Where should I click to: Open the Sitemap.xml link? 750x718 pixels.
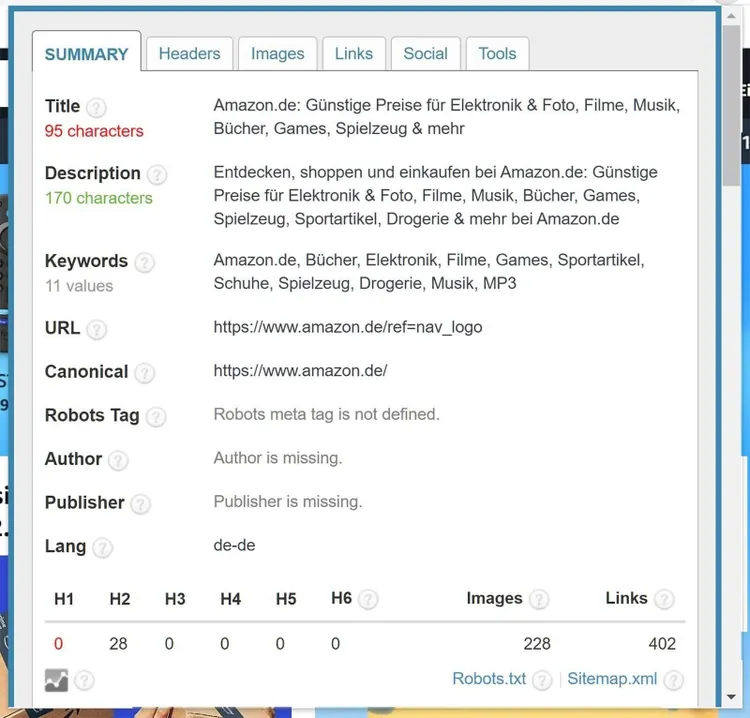[x=612, y=679]
